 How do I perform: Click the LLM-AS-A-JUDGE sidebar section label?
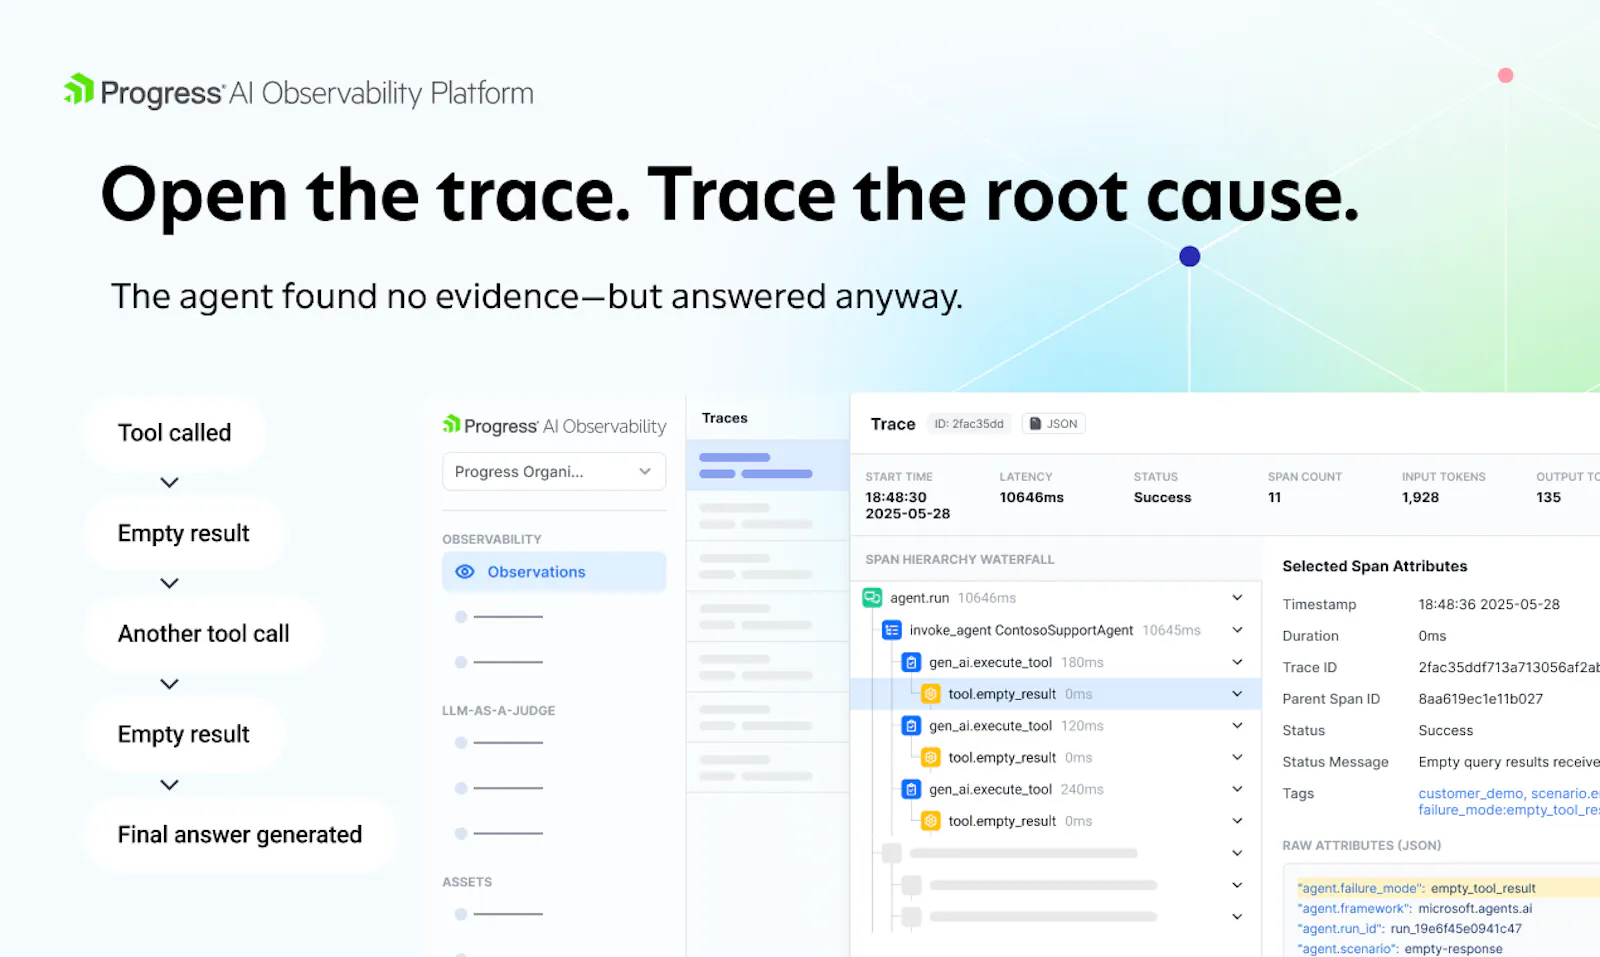(499, 711)
